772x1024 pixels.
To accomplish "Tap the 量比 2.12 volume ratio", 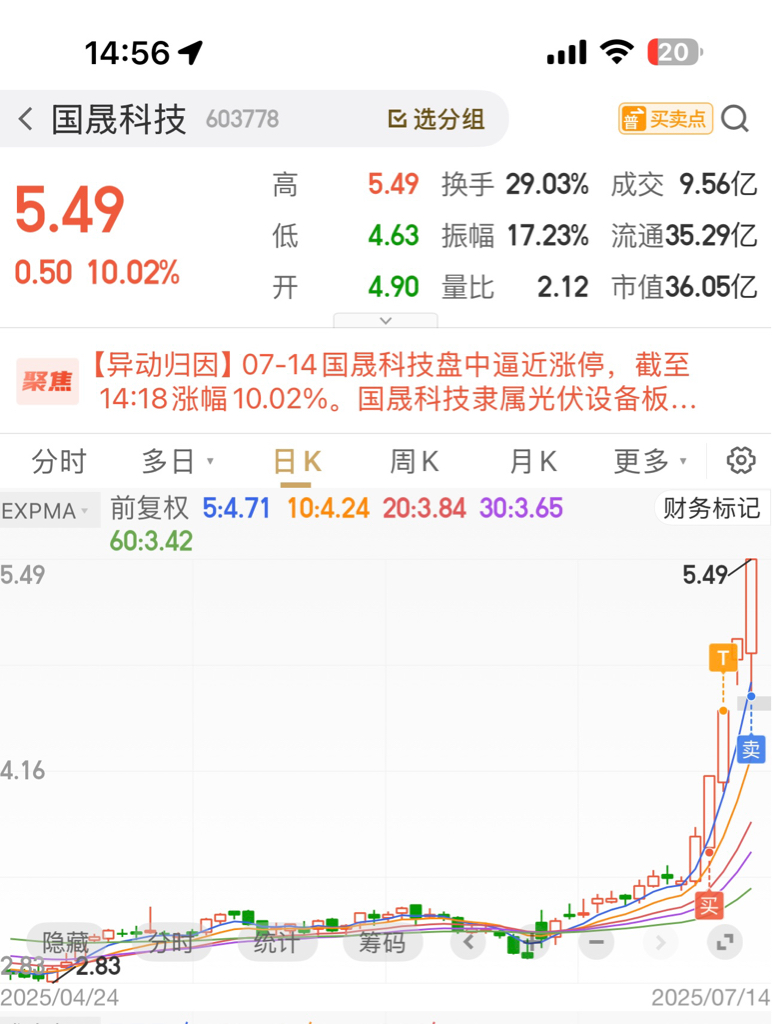I will point(515,287).
